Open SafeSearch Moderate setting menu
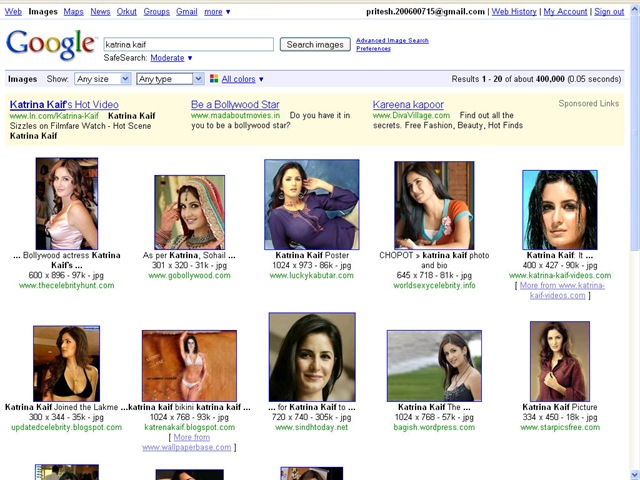The height and width of the screenshot is (480, 640). (x=171, y=58)
